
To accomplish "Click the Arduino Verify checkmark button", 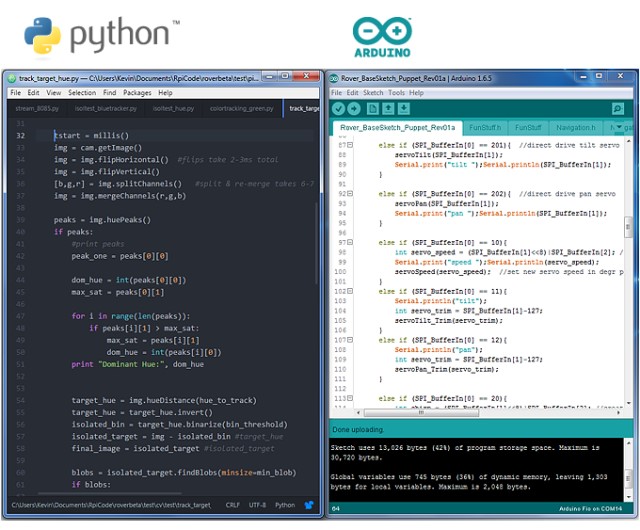I will tap(339, 108).
